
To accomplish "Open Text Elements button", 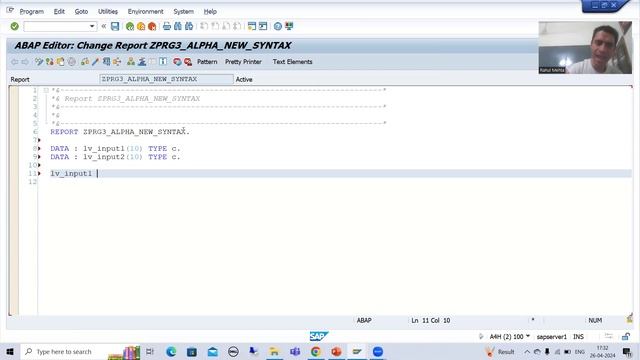I will (292, 62).
